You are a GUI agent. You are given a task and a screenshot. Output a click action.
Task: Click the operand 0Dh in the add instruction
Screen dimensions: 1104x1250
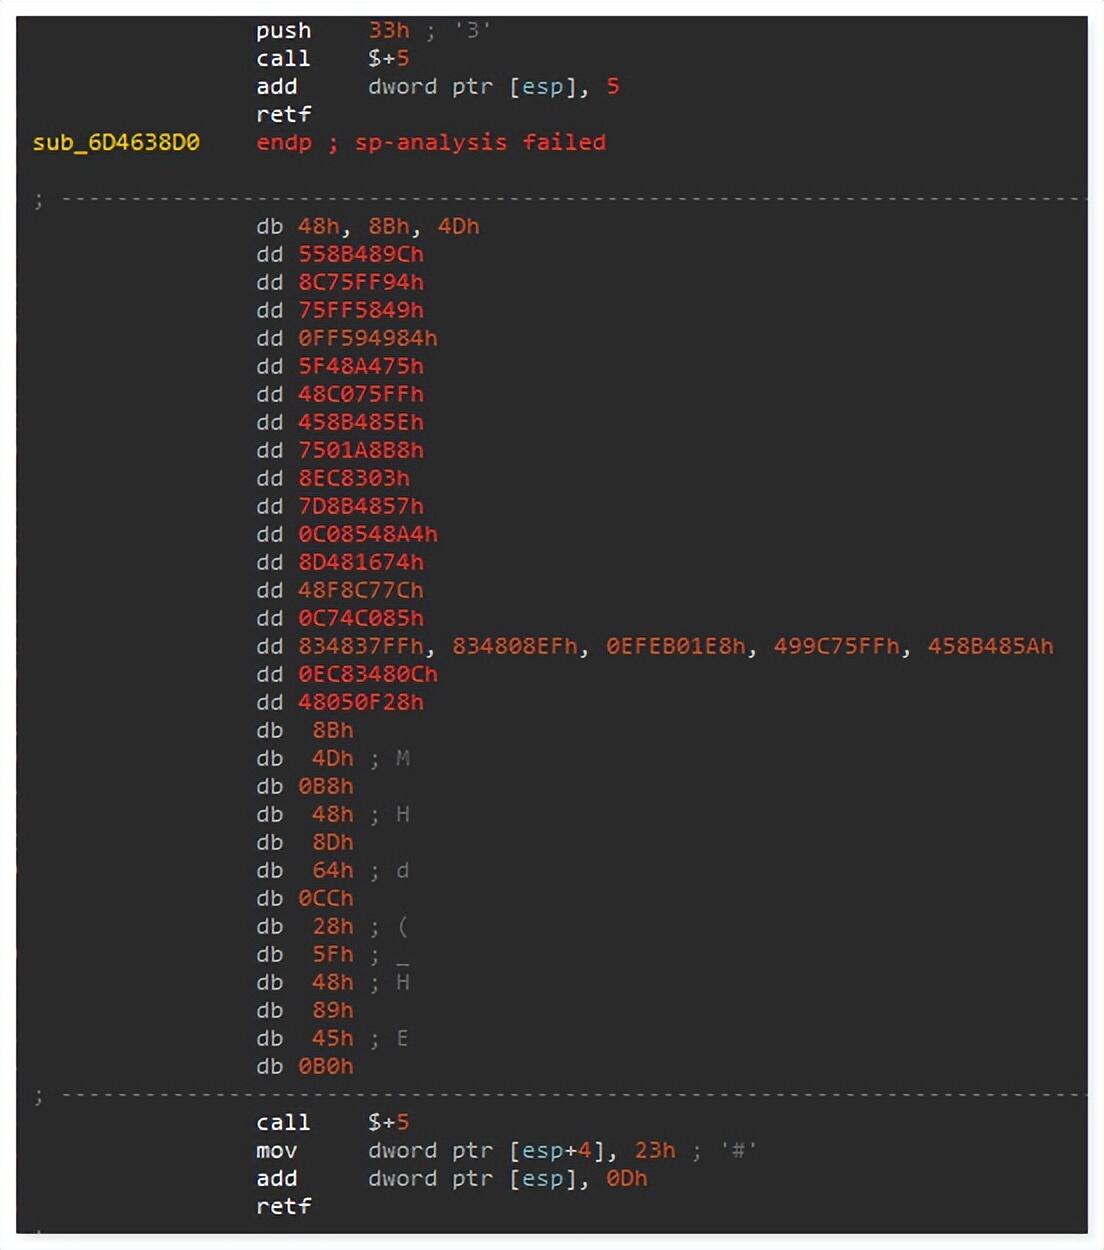(626, 1179)
